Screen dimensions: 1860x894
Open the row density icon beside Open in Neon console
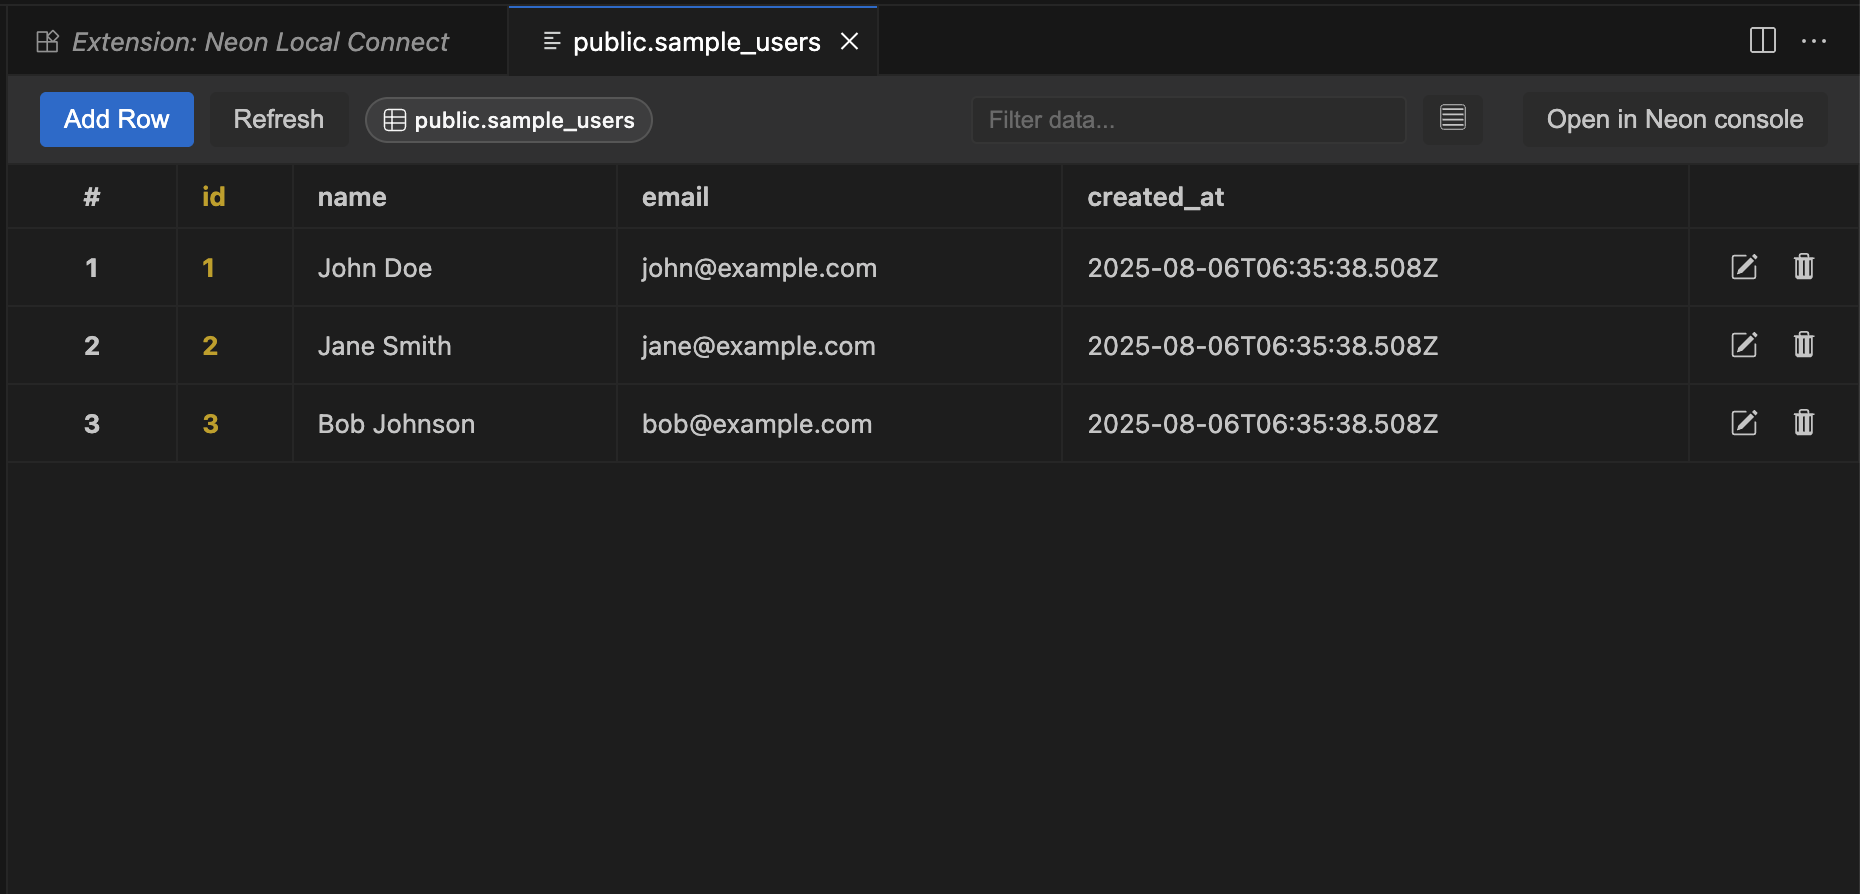click(x=1452, y=119)
